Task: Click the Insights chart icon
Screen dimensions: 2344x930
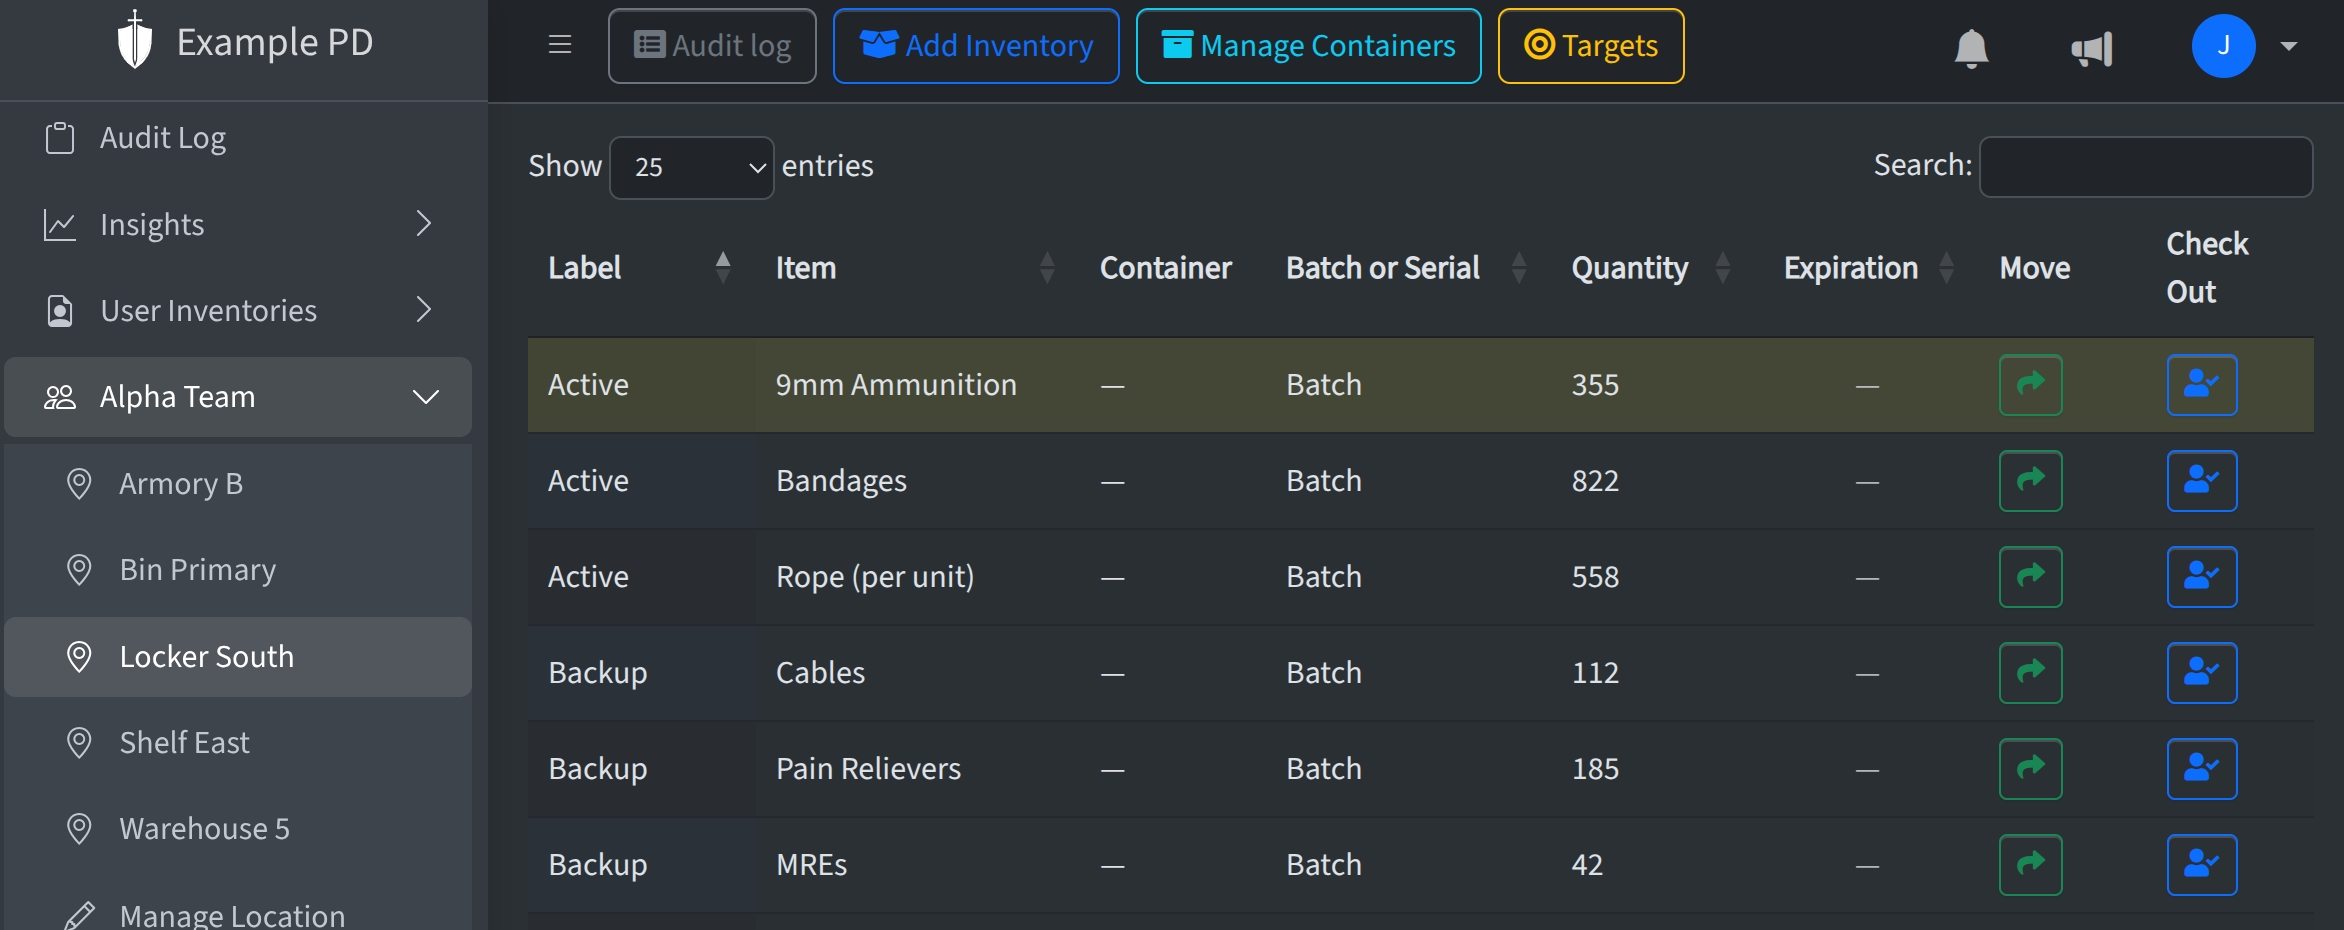Action: 60,224
